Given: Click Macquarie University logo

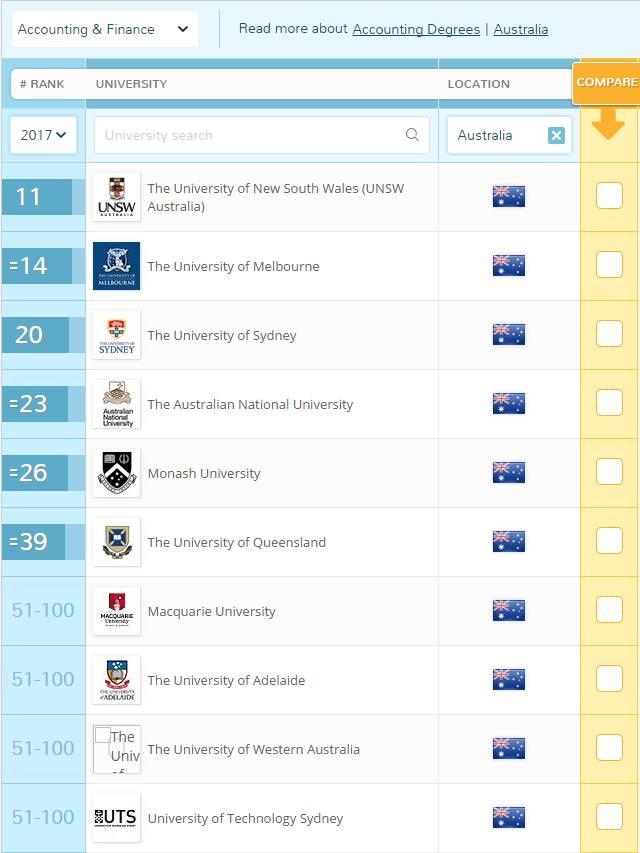Looking at the screenshot, I should 116,611.
